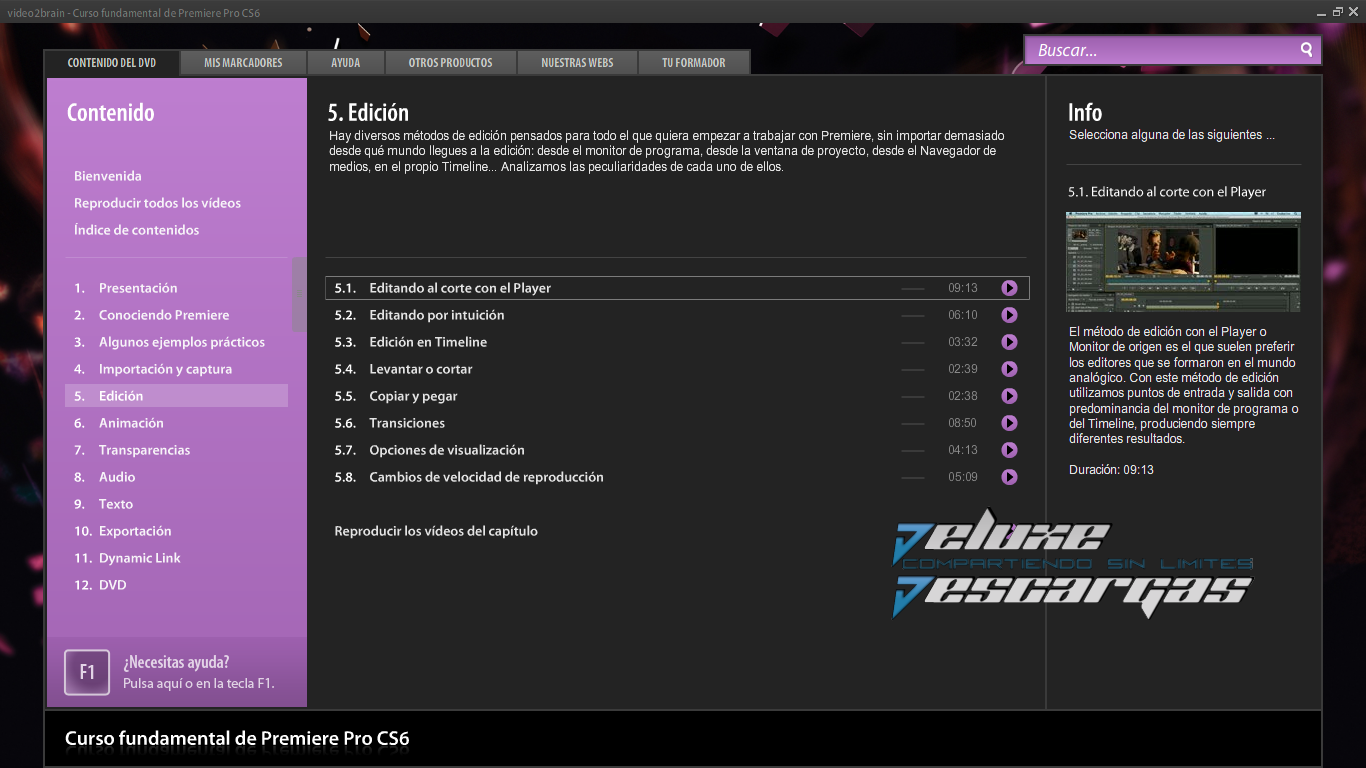This screenshot has width=1366, height=768.
Task: Play video 5.1 Editando al corte con el Player
Action: 1009,288
